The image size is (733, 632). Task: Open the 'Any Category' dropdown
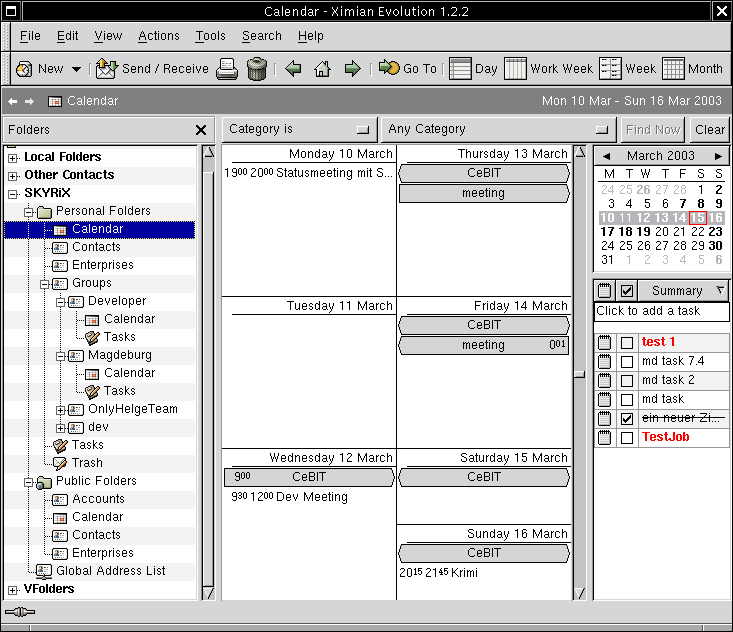(499, 129)
